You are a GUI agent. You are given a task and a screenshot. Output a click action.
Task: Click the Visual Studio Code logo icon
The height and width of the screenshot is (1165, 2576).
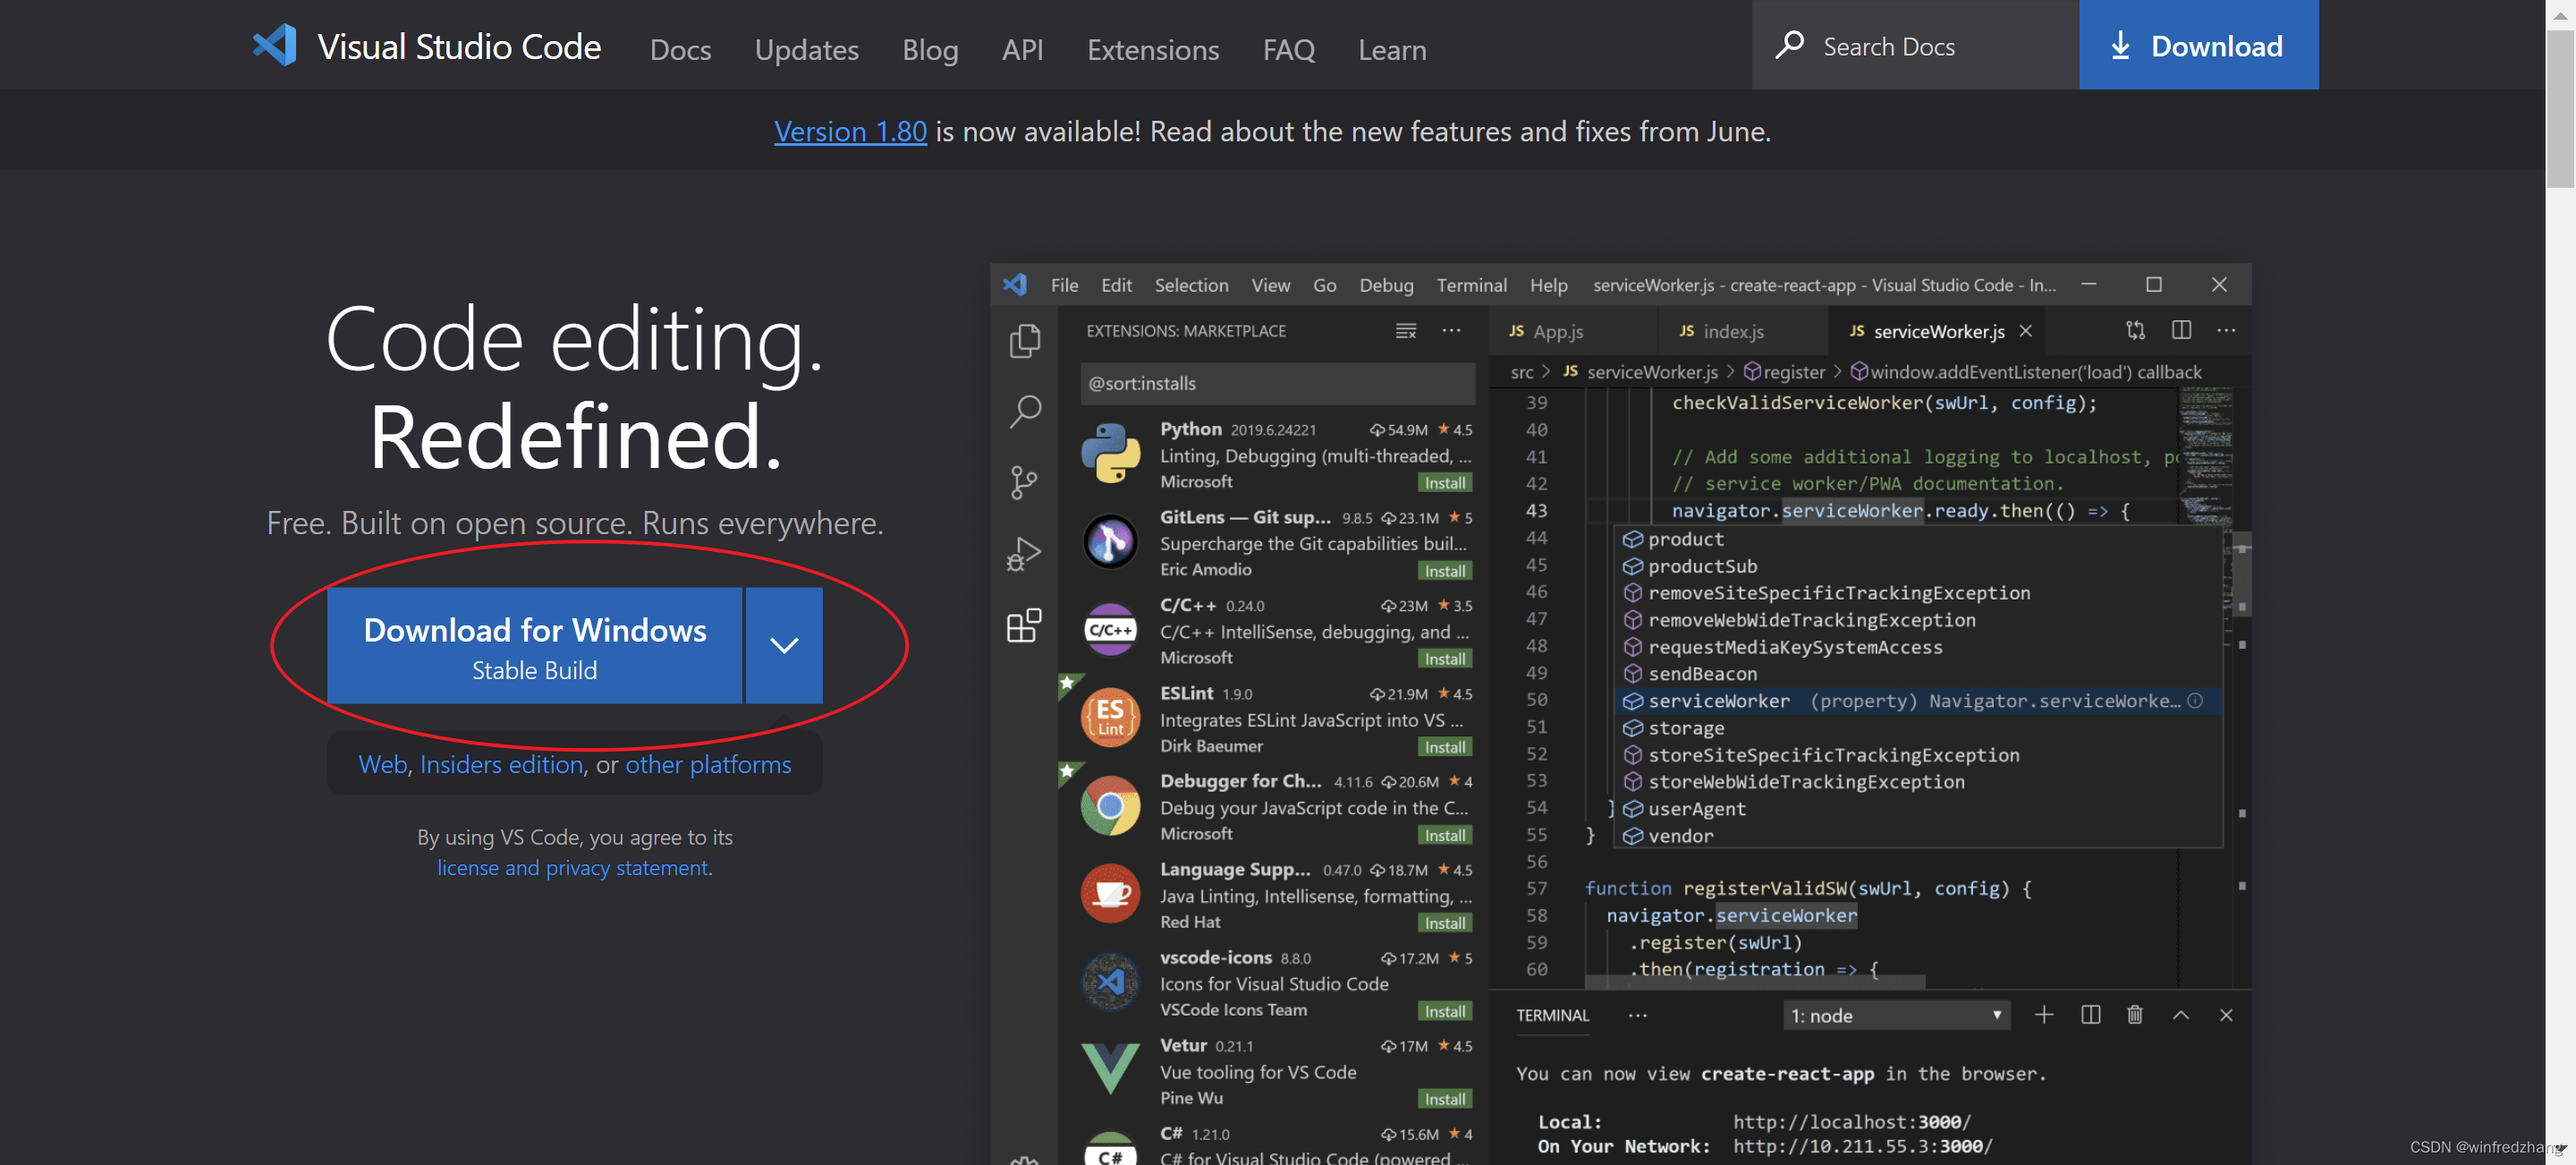pos(275,46)
